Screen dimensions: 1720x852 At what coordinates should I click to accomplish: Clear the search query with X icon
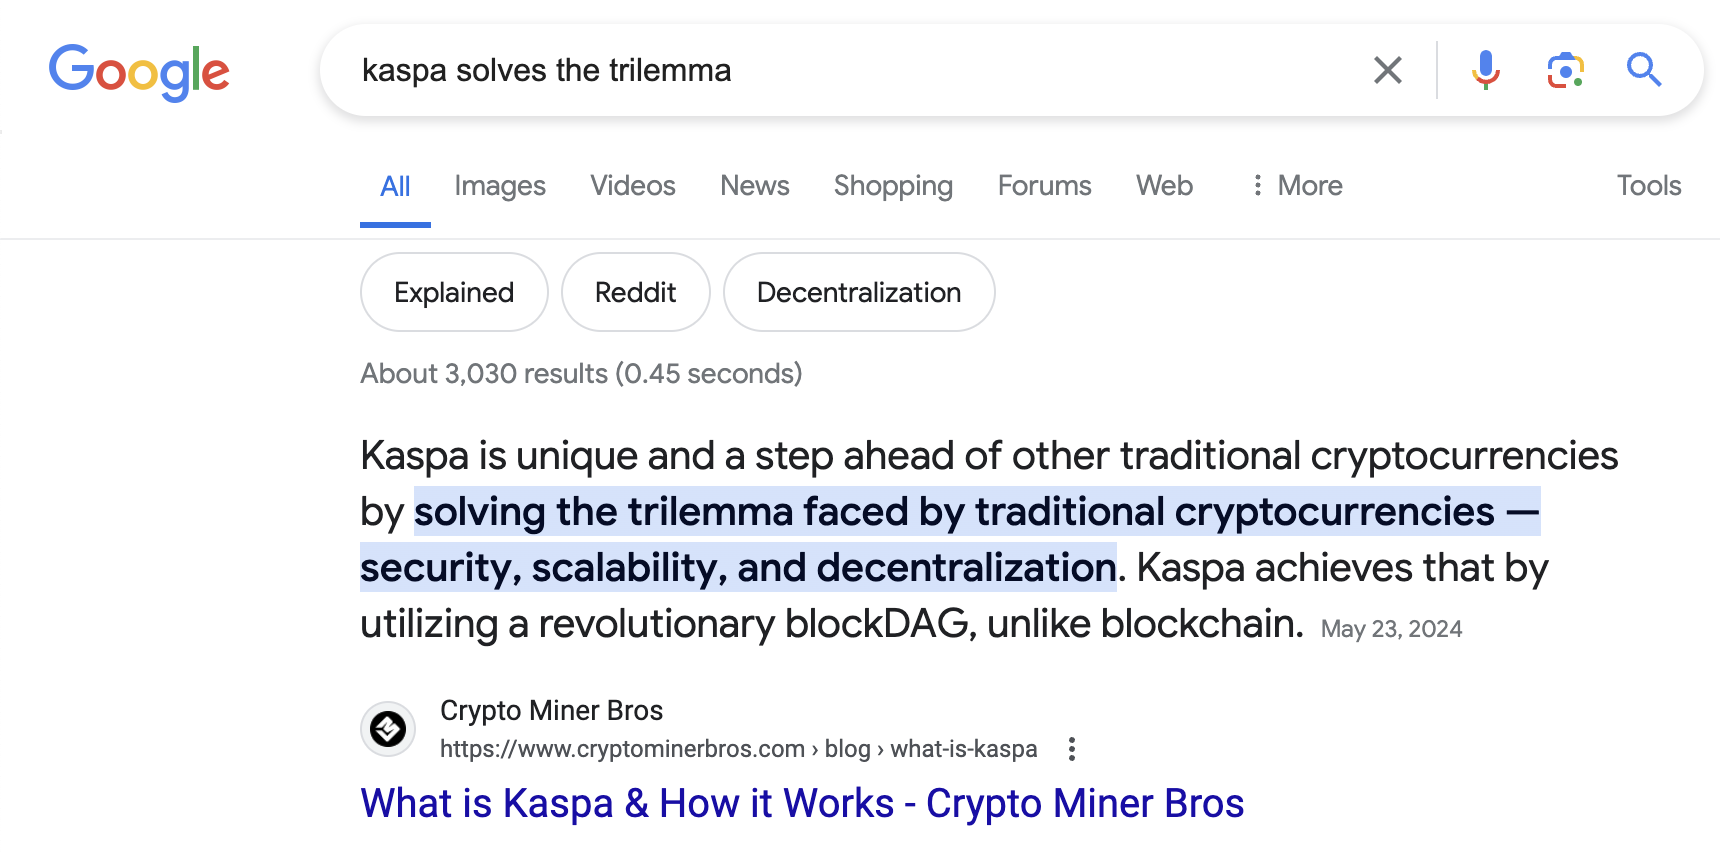pyautogui.click(x=1387, y=70)
